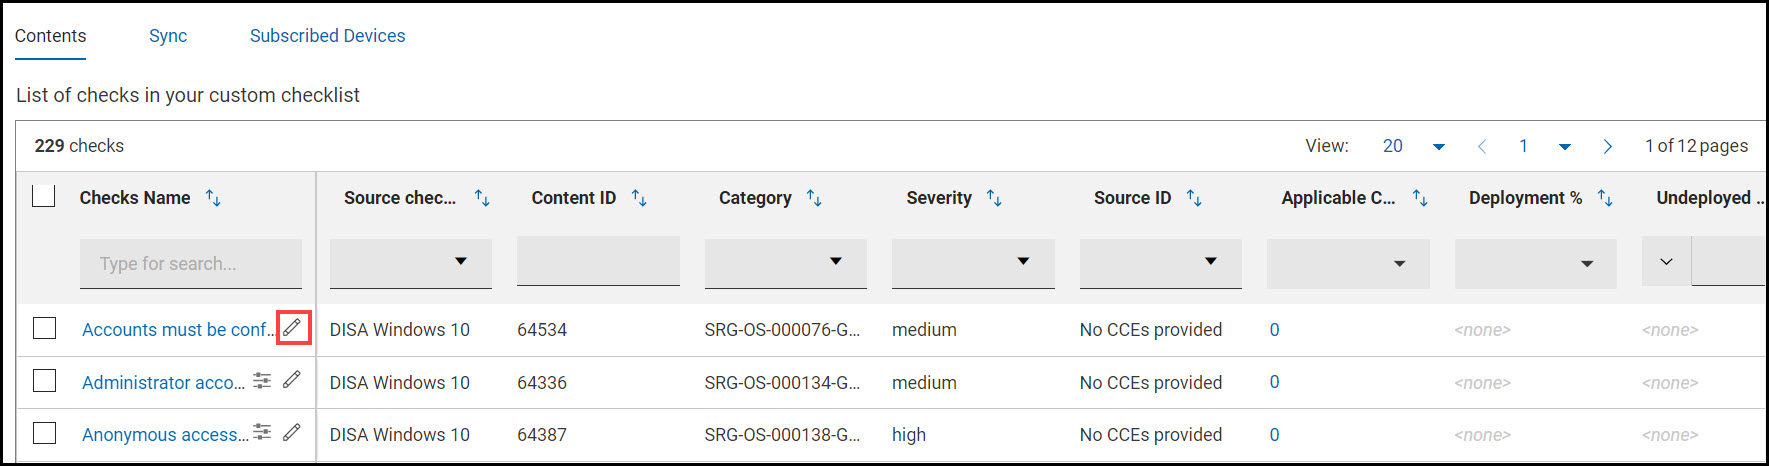Sort by Severity column
This screenshot has height=466, width=1769.
(x=994, y=198)
